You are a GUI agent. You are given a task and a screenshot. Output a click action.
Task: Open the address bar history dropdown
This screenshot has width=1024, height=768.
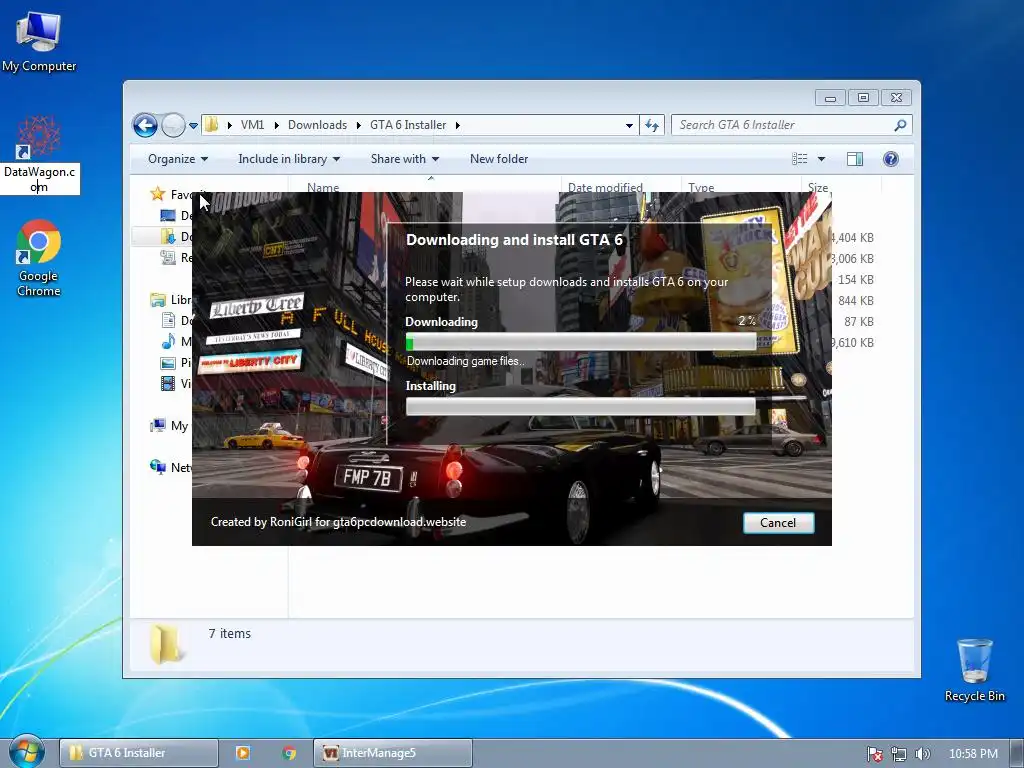click(629, 125)
